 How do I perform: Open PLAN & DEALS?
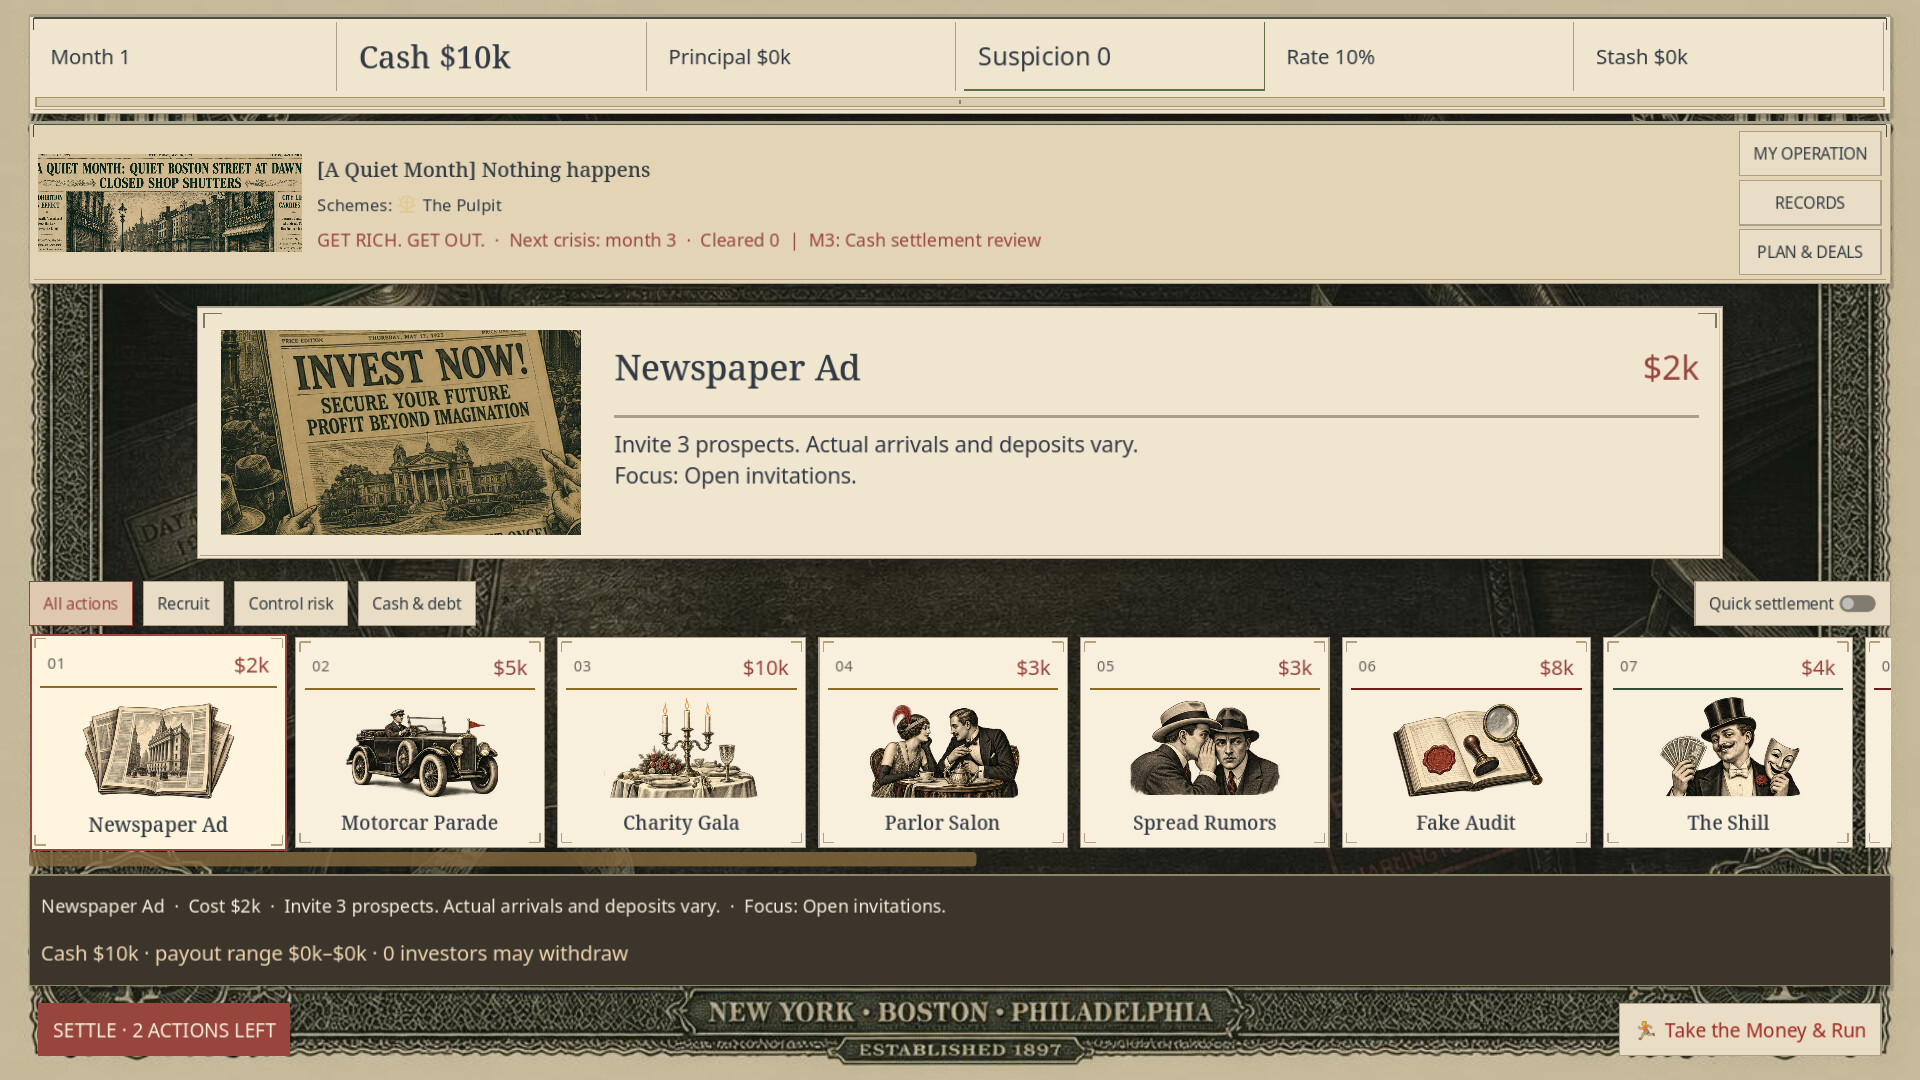[1809, 252]
